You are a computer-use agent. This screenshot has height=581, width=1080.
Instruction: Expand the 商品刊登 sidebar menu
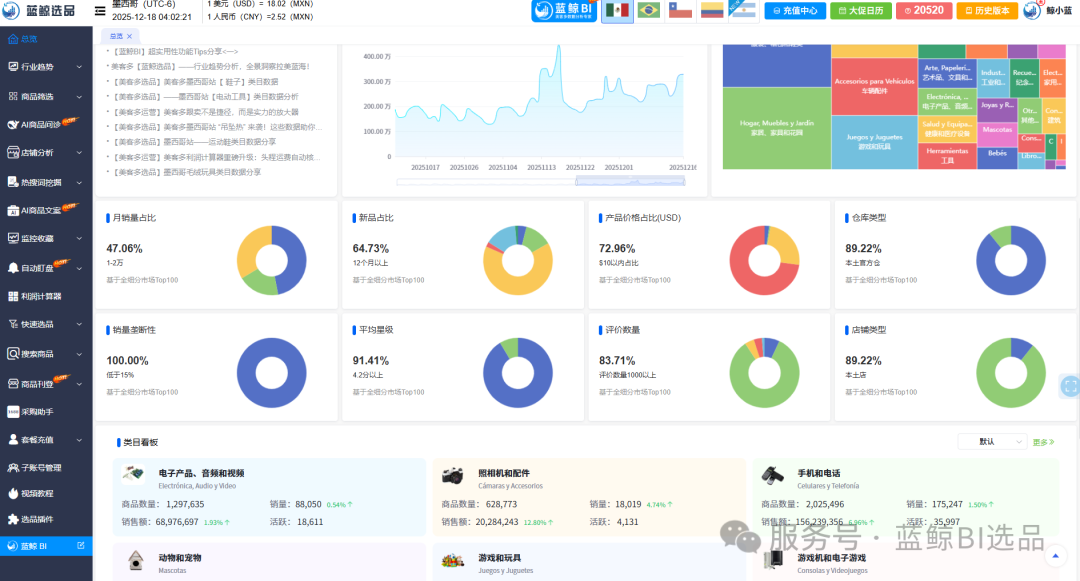[46, 384]
